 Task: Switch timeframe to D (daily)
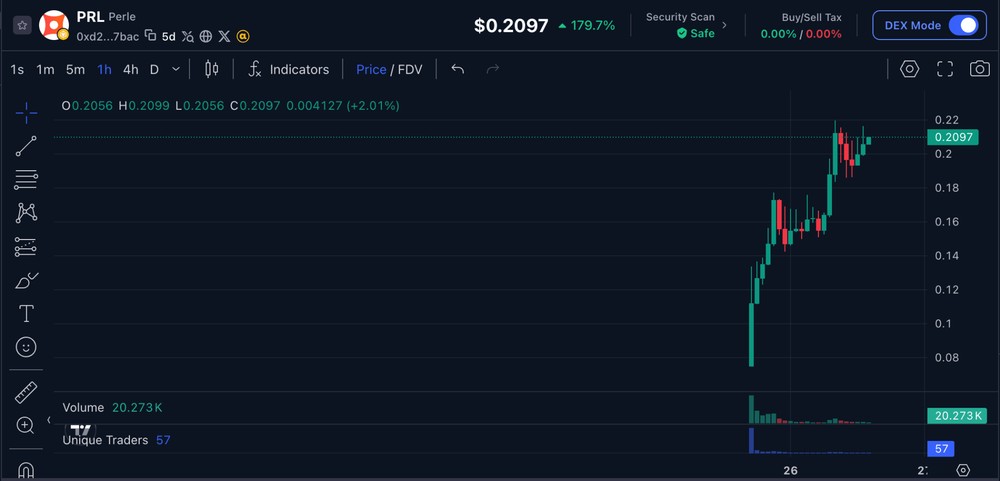pyautogui.click(x=154, y=70)
